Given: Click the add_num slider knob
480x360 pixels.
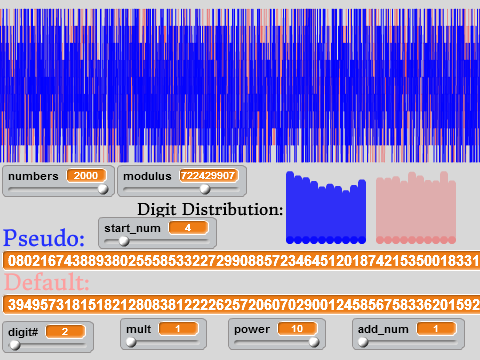Looking at the screenshot, I should pyautogui.click(x=363, y=342).
